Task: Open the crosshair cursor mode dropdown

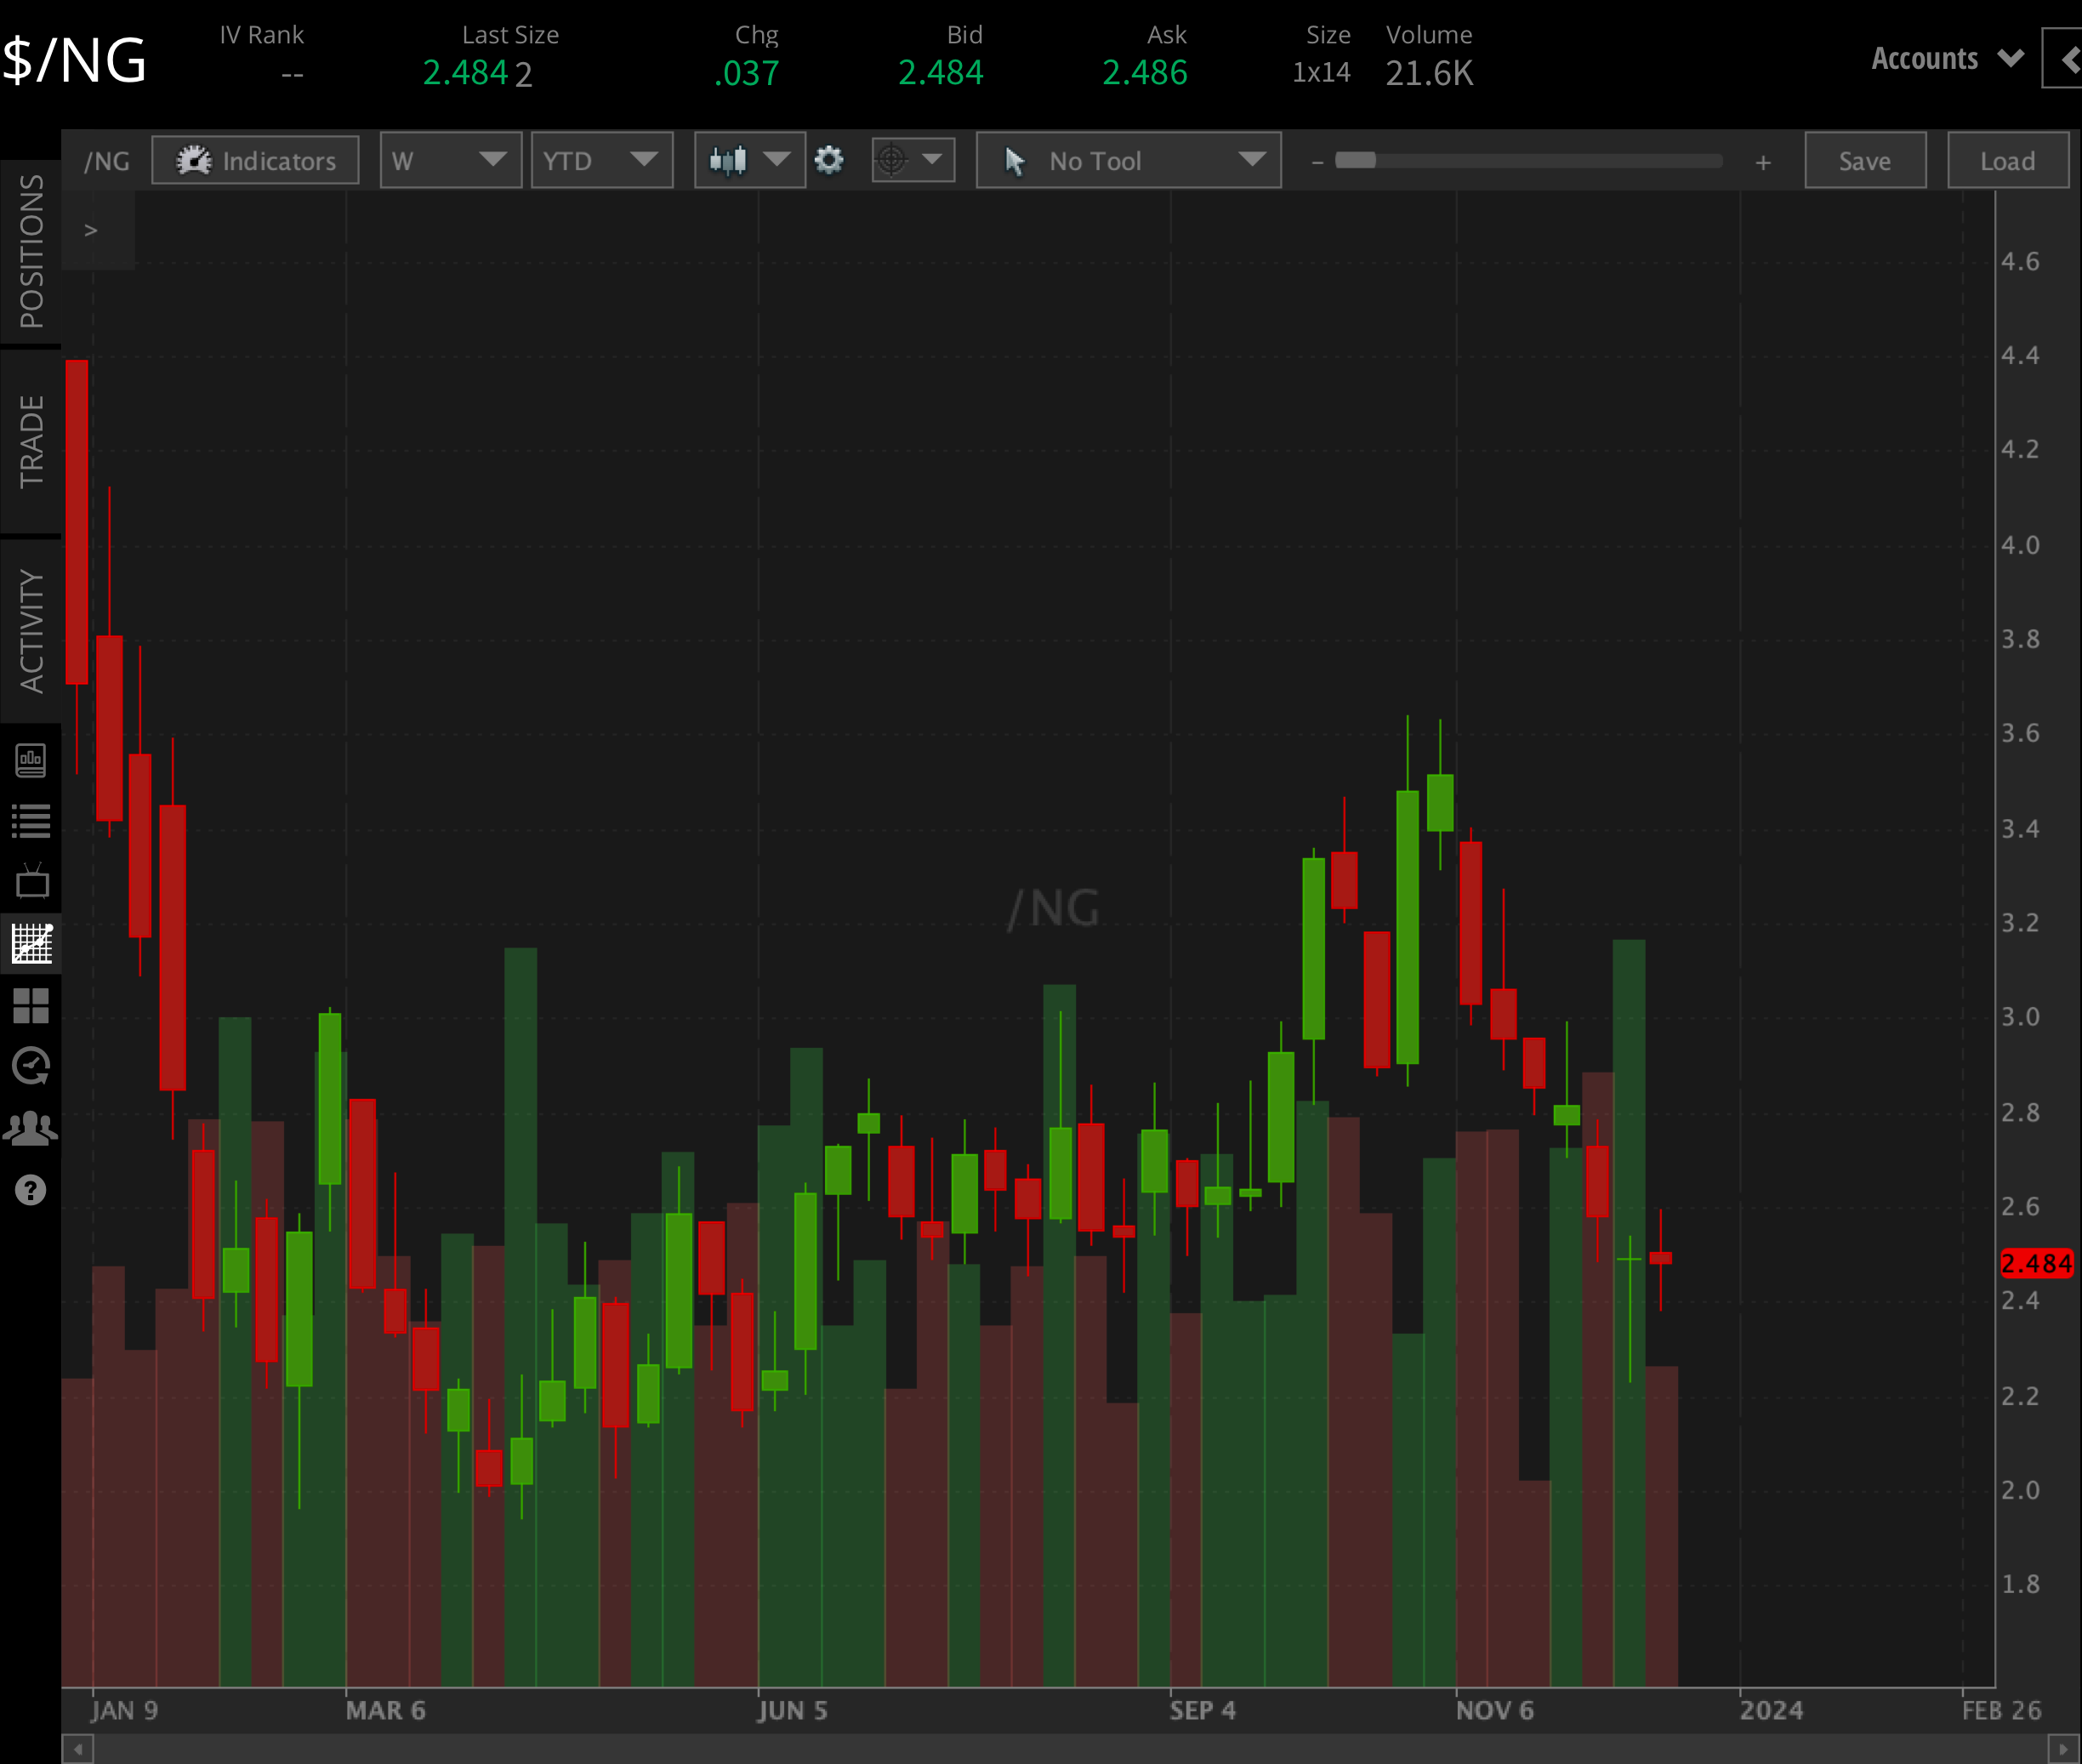Action: click(x=913, y=160)
